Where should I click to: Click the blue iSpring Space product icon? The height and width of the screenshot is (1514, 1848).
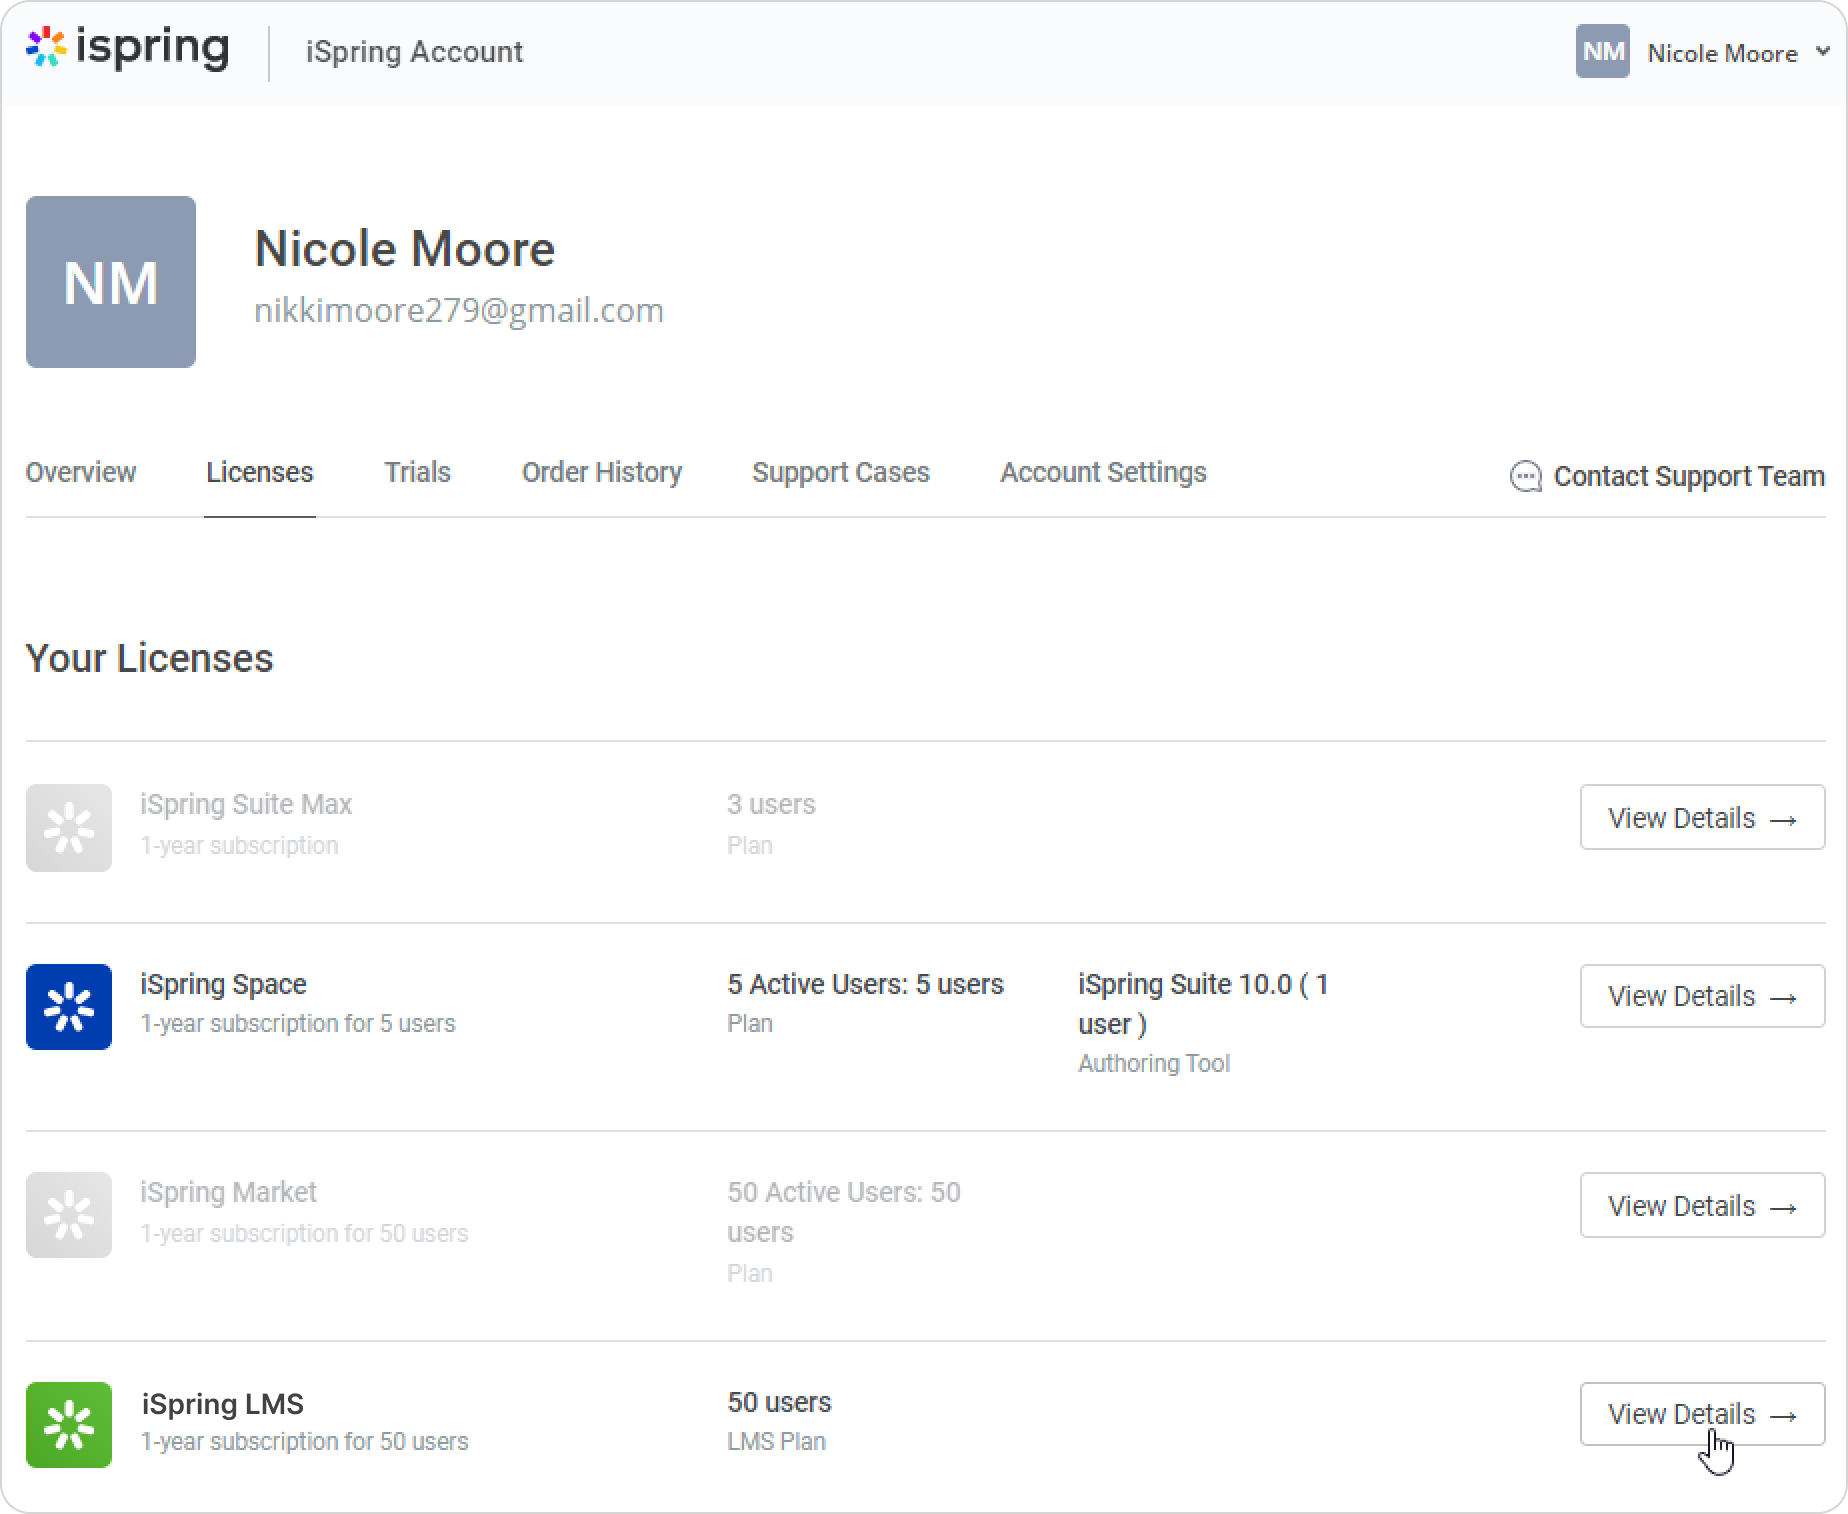coord(69,1007)
